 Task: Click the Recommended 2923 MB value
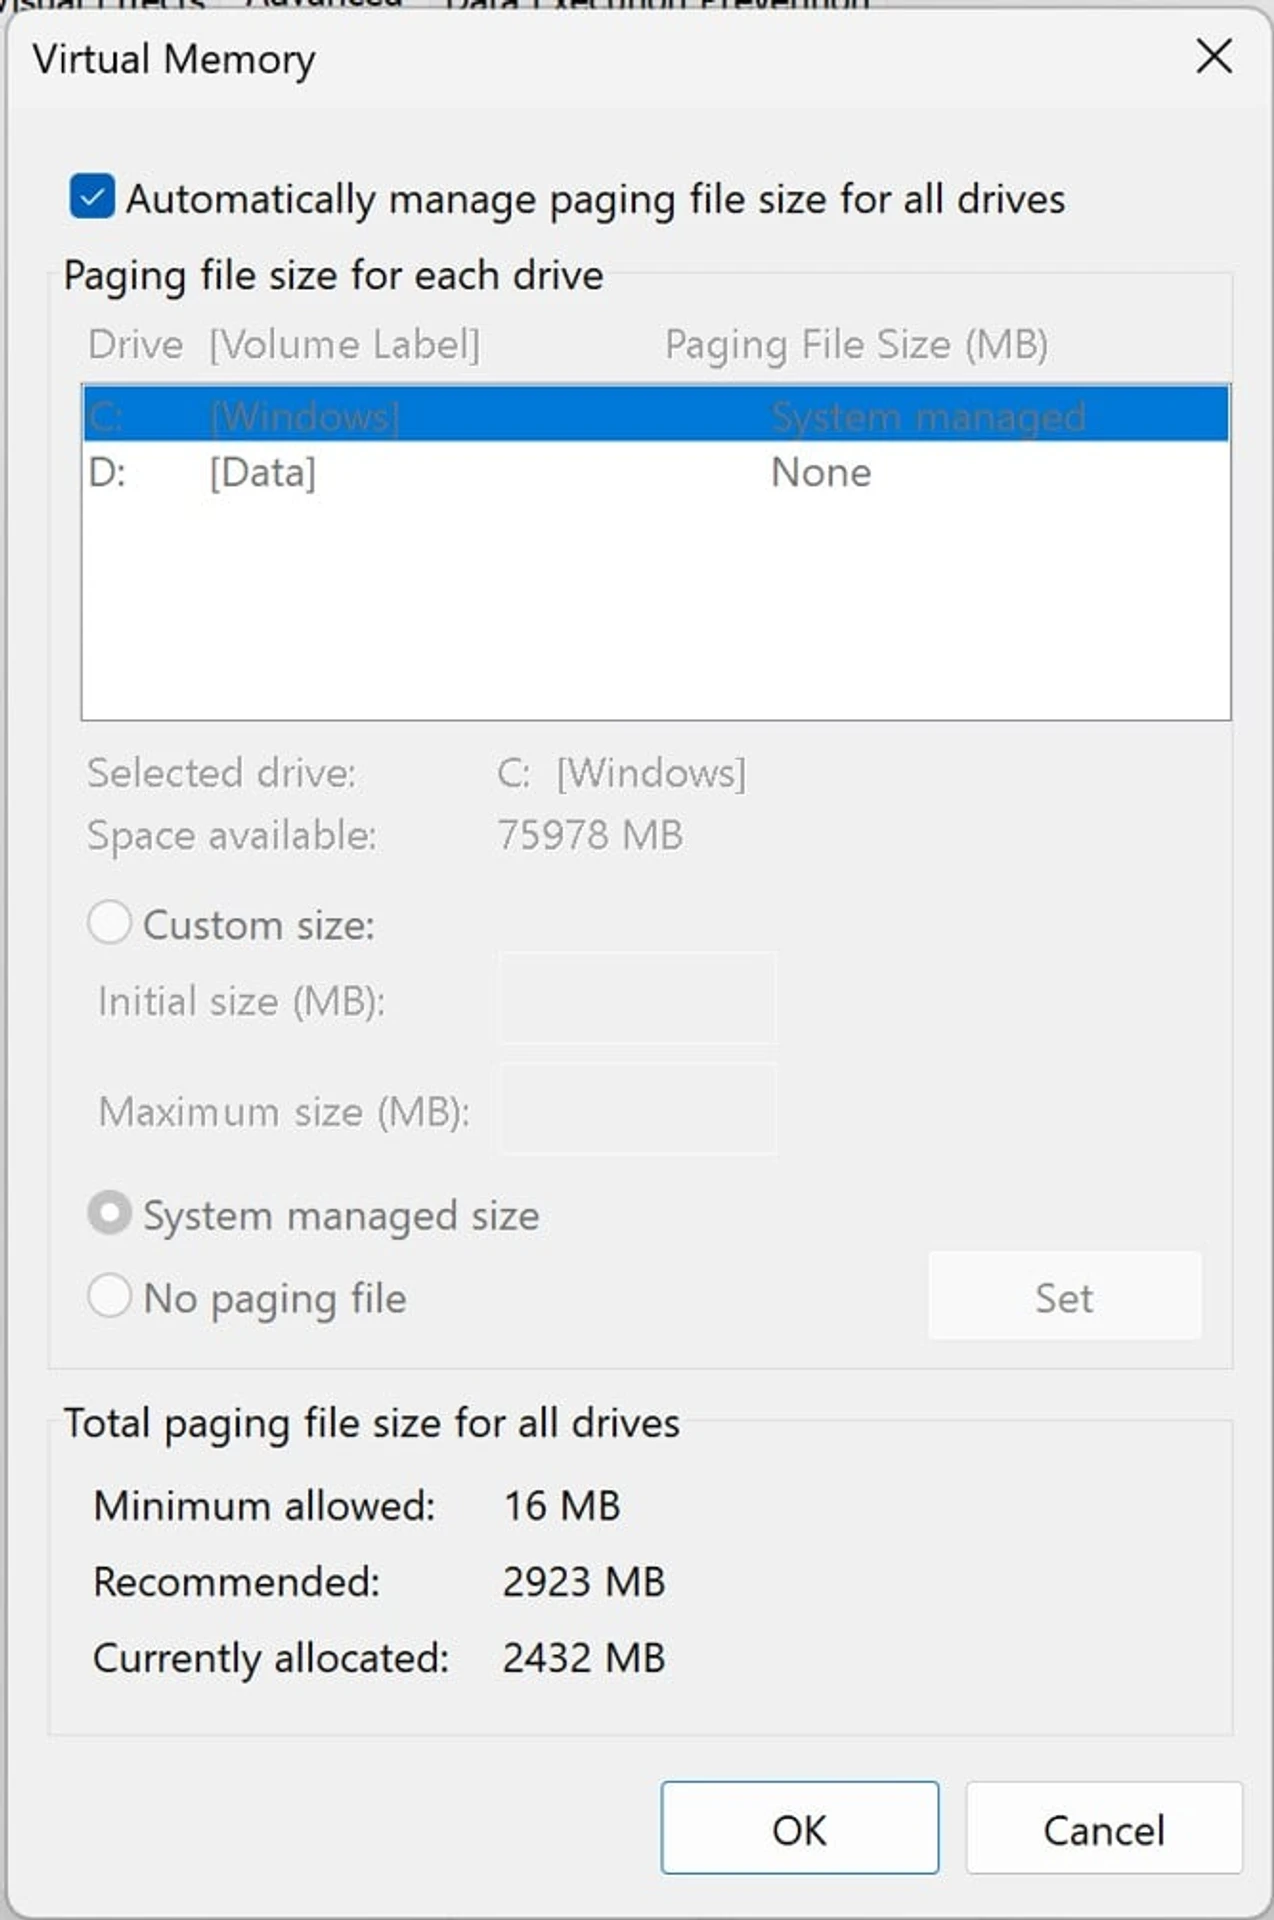coord(584,1582)
